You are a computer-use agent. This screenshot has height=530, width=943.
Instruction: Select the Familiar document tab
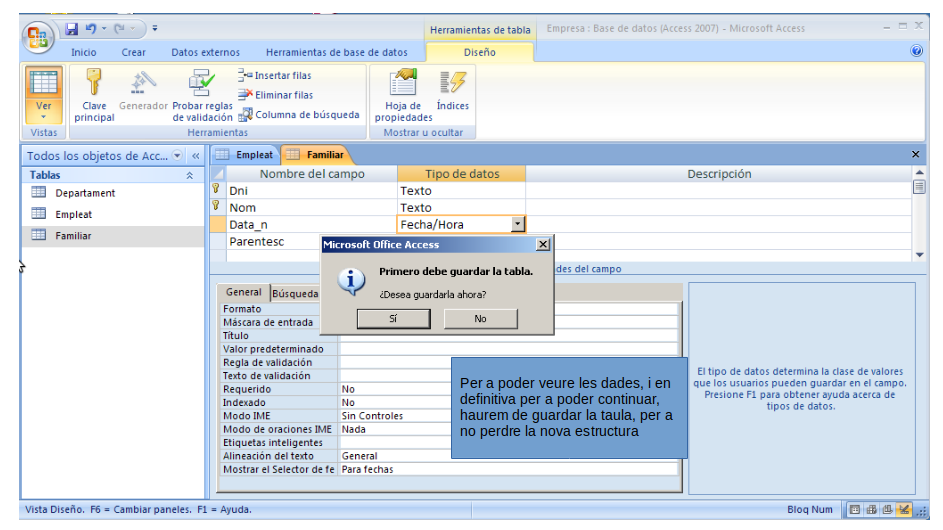click(315, 155)
